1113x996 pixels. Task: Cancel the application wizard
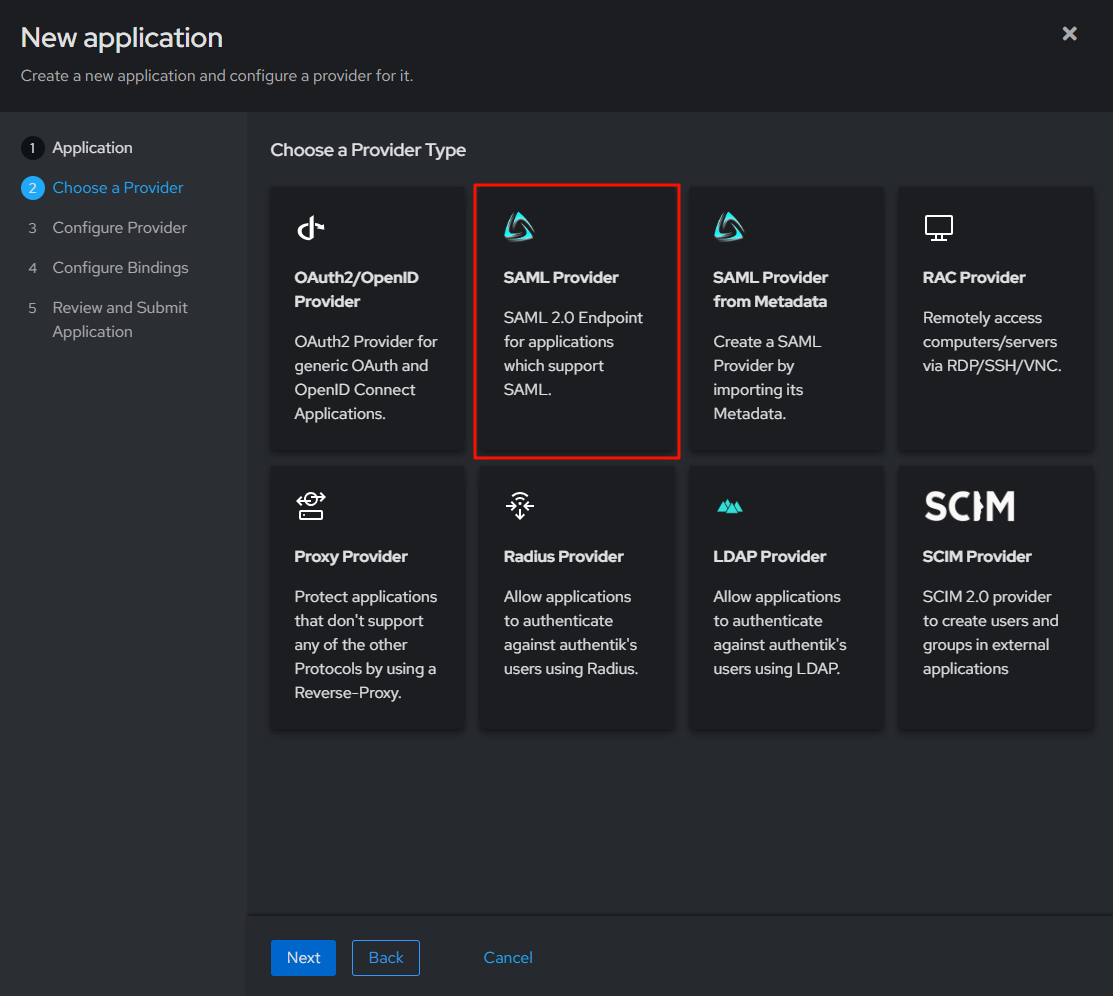(x=508, y=958)
